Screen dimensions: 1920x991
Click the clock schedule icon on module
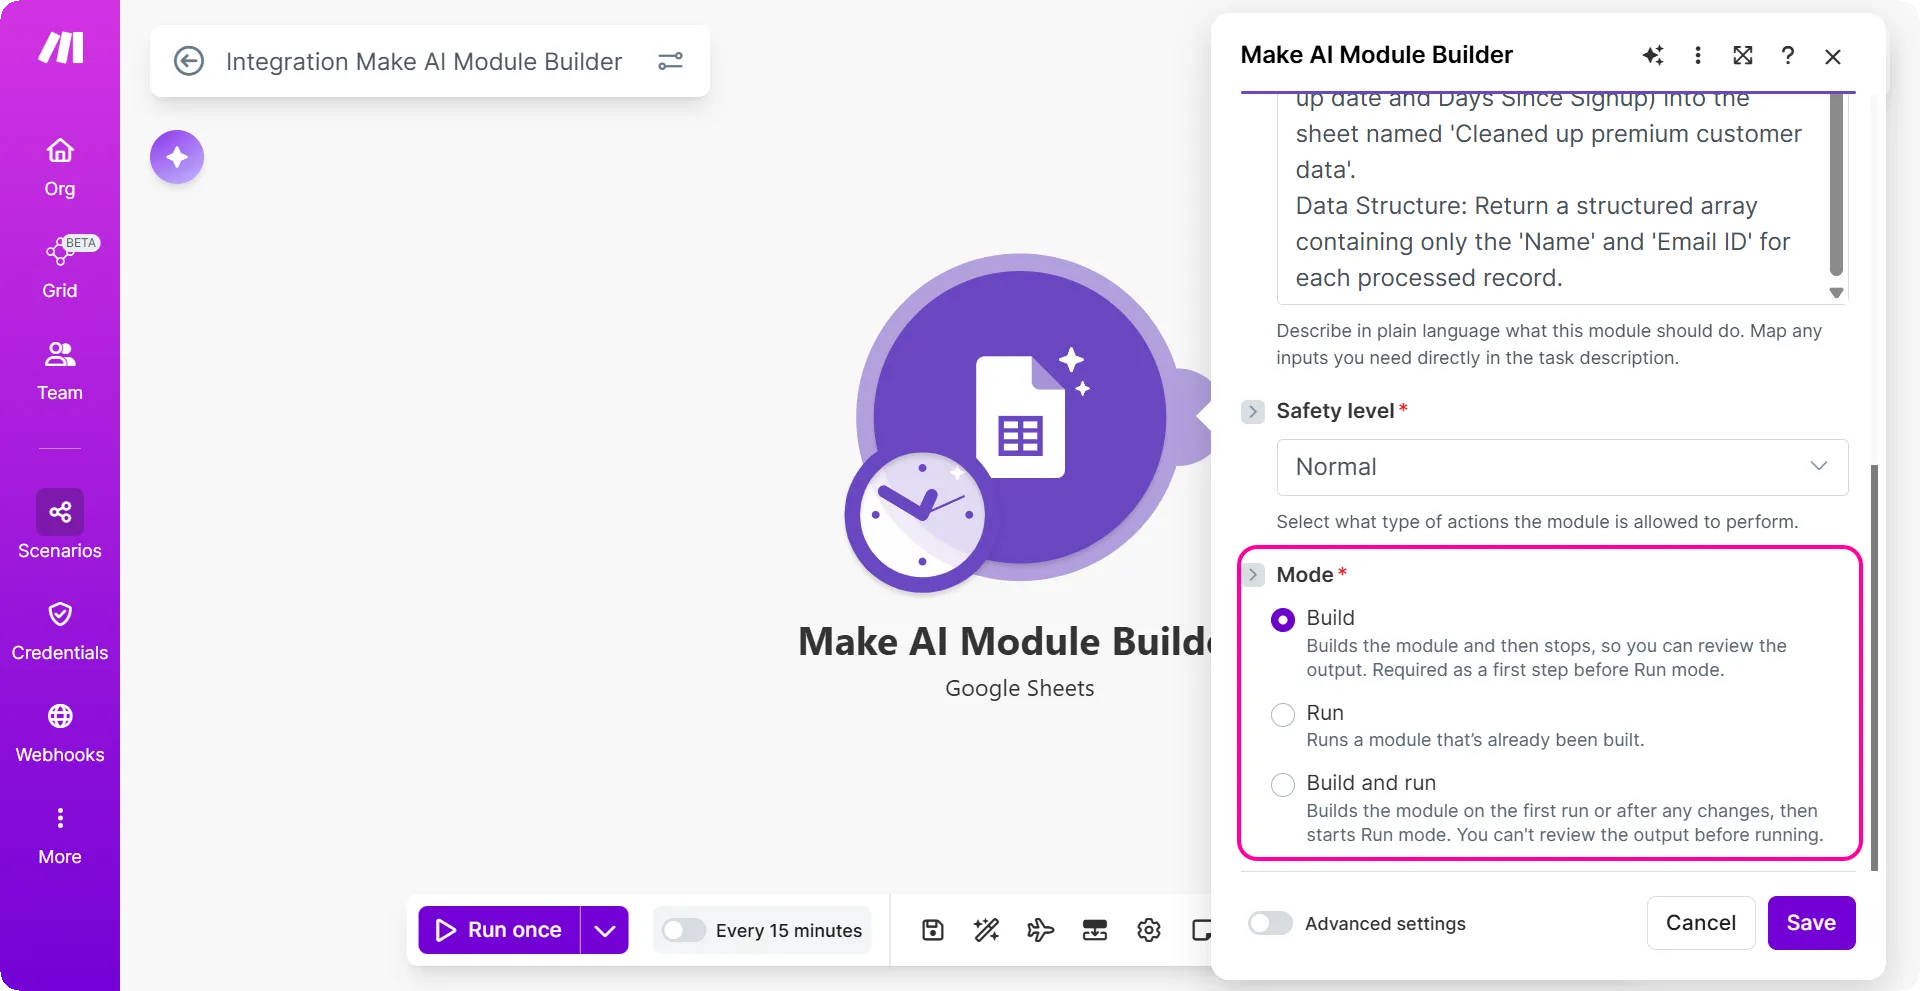(921, 517)
